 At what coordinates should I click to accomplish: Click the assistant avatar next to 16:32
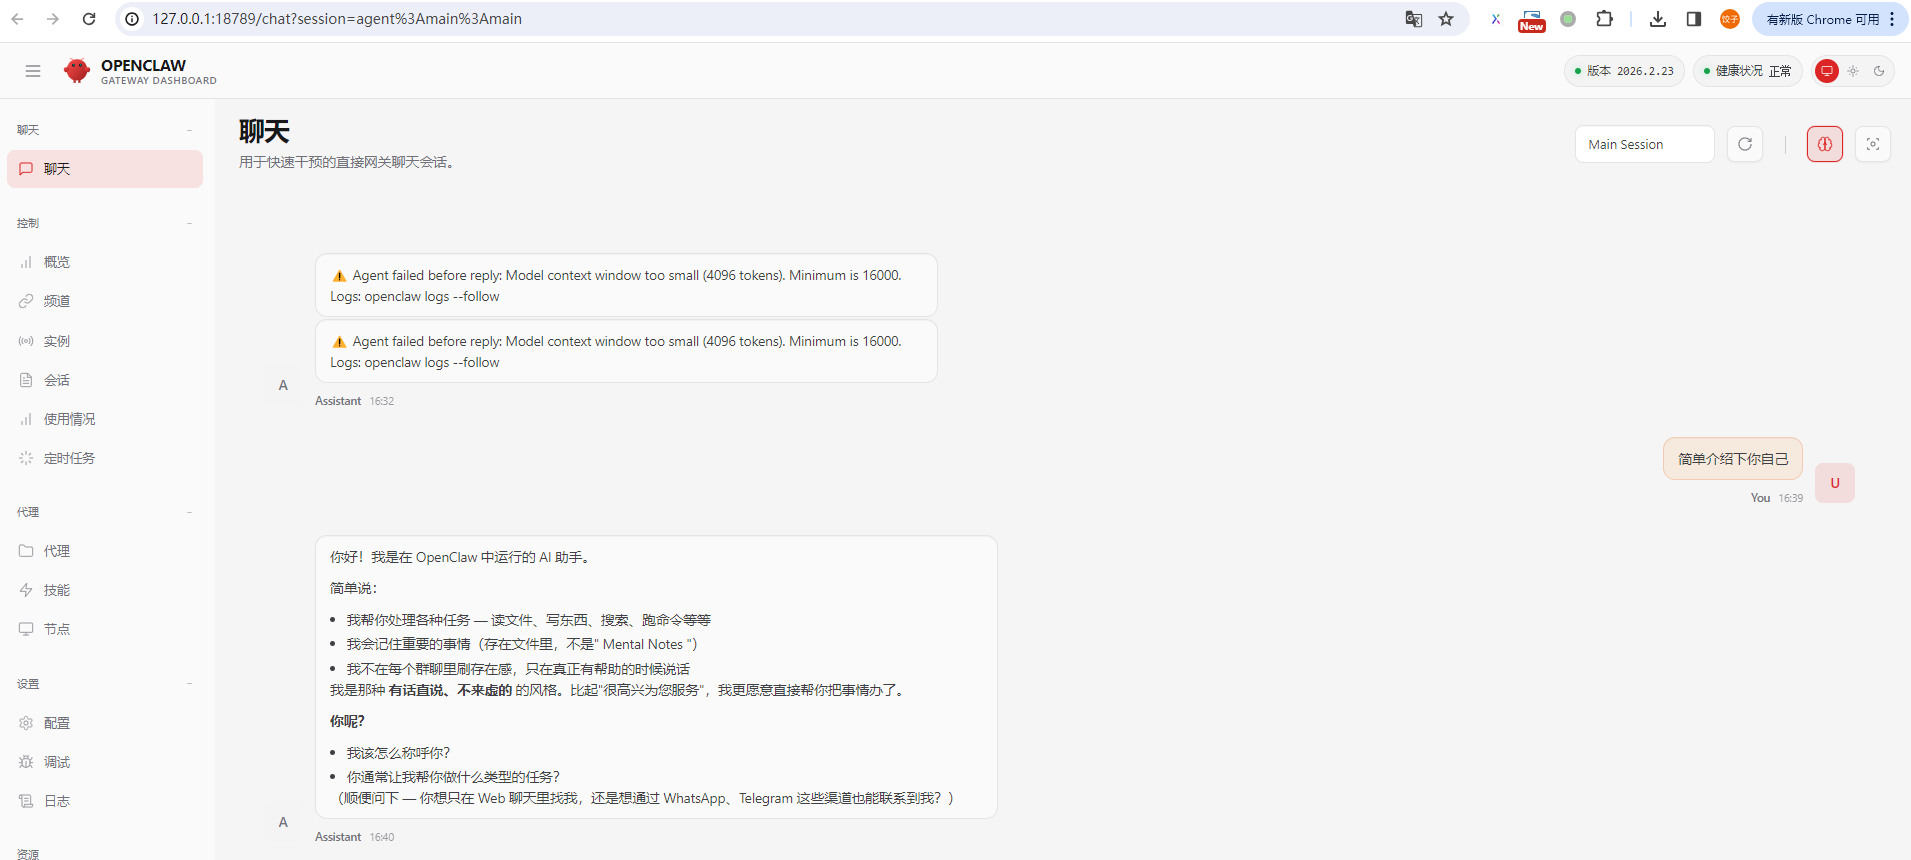[x=283, y=385]
